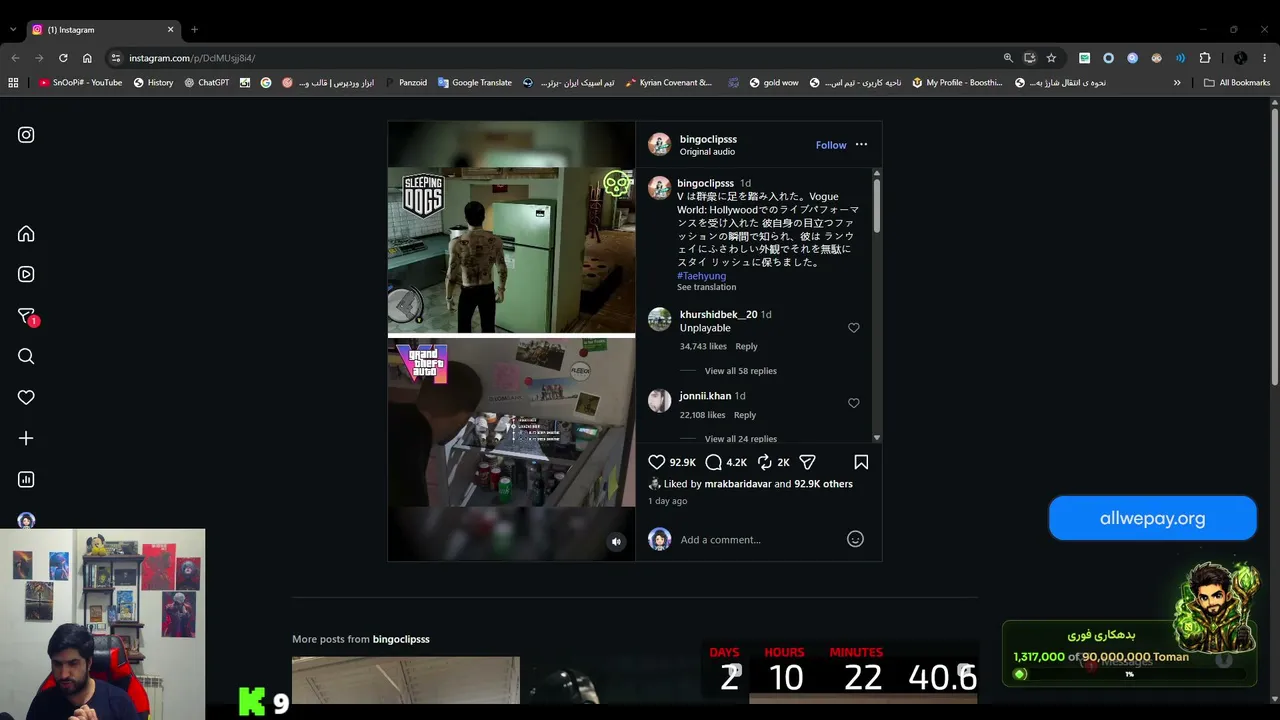Image resolution: width=1280 pixels, height=720 pixels.
Task: Focus the Add a comment field
Action: coord(759,540)
